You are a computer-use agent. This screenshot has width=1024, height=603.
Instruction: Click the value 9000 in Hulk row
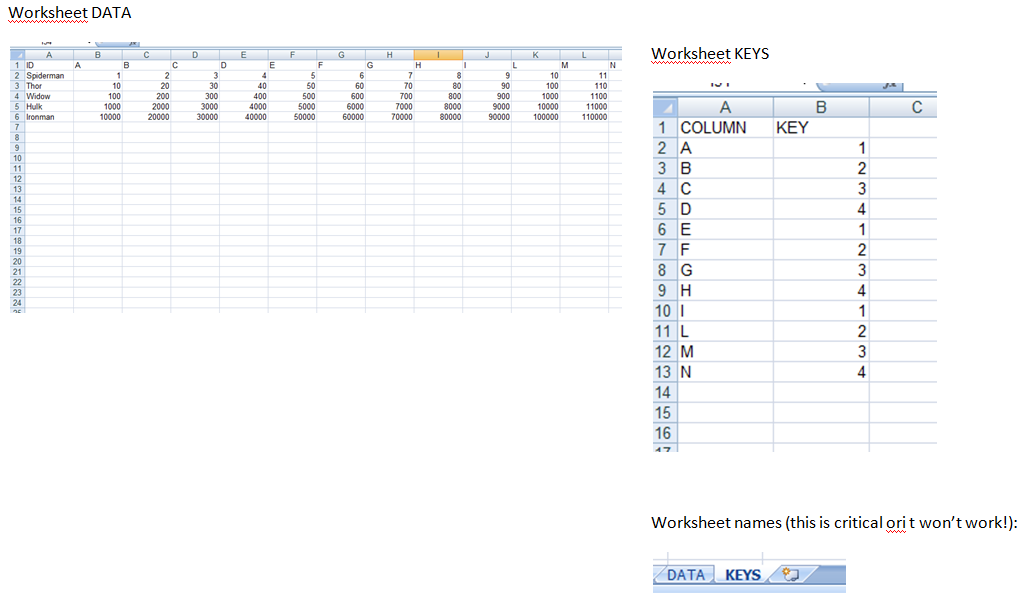tap(487, 106)
